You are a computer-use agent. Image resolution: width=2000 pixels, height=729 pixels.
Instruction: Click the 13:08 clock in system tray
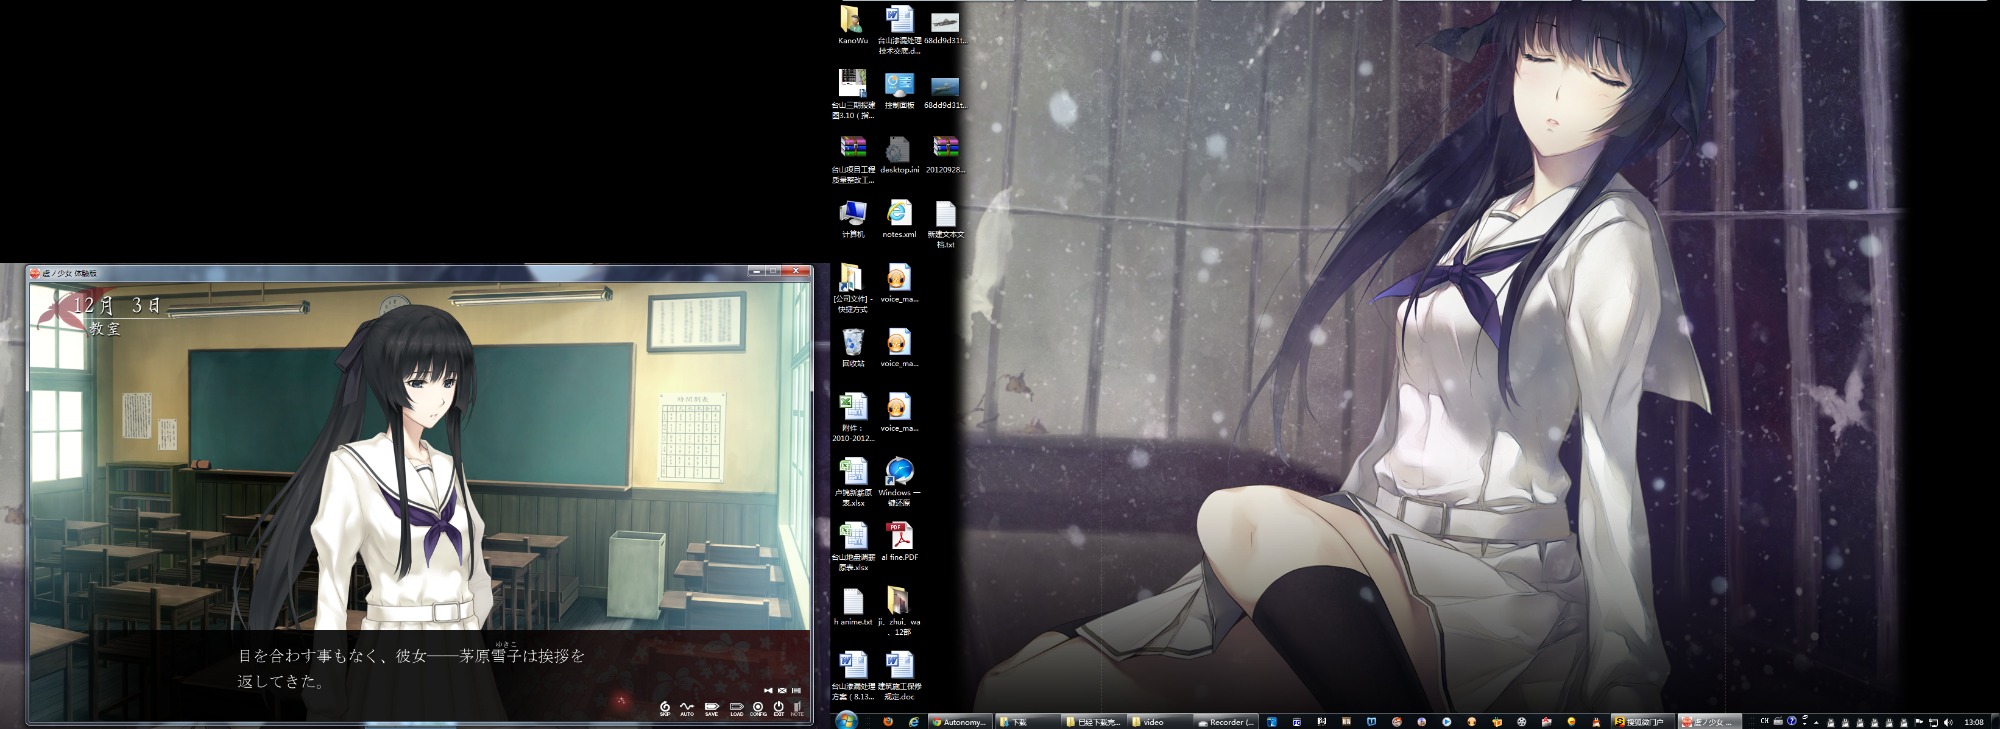click(x=1974, y=722)
